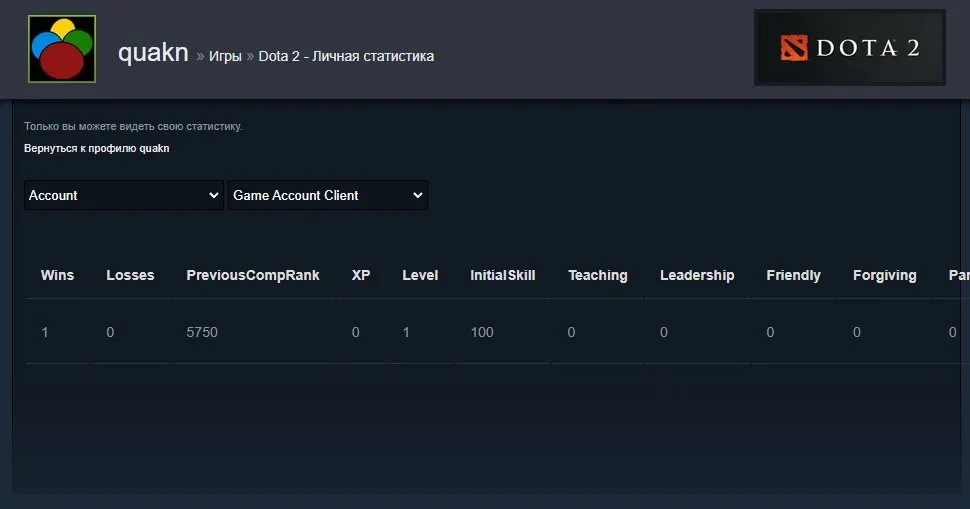This screenshot has height=509, width=970.
Task: Select the Friendly value 0
Action: click(x=770, y=332)
